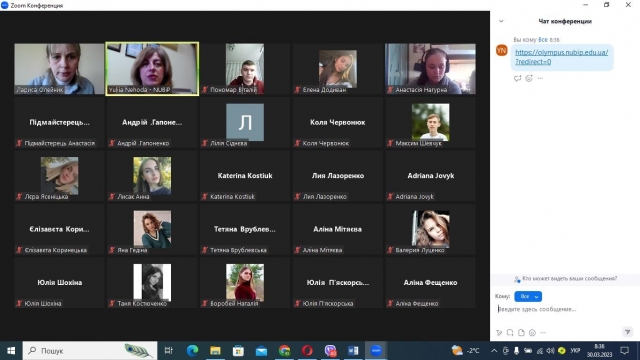Expand the 'Все' recipient dropdown

coord(528,296)
